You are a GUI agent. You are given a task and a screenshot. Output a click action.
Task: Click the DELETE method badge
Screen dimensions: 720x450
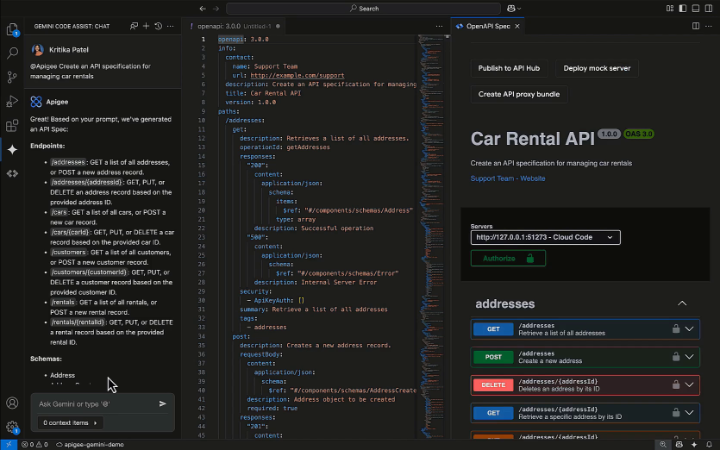tap(493, 385)
